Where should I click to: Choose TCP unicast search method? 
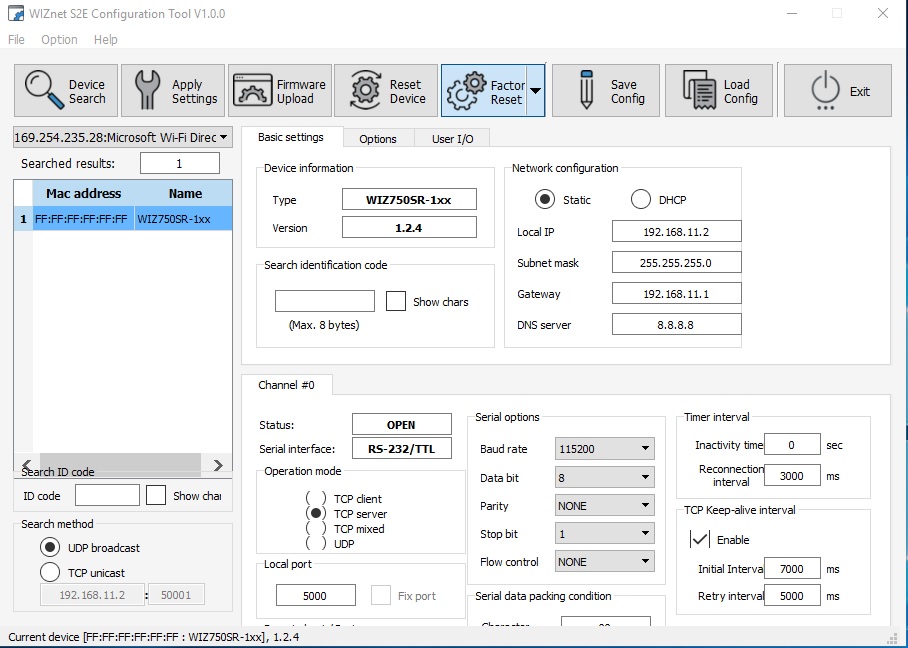coord(50,572)
